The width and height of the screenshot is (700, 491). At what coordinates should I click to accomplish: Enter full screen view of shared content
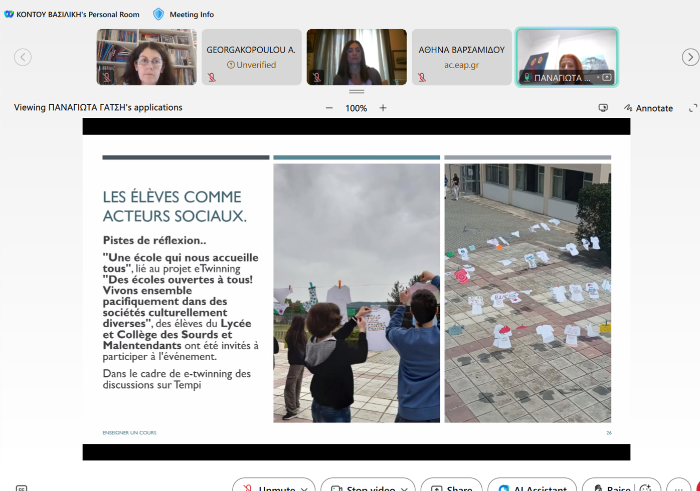pyautogui.click(x=693, y=108)
